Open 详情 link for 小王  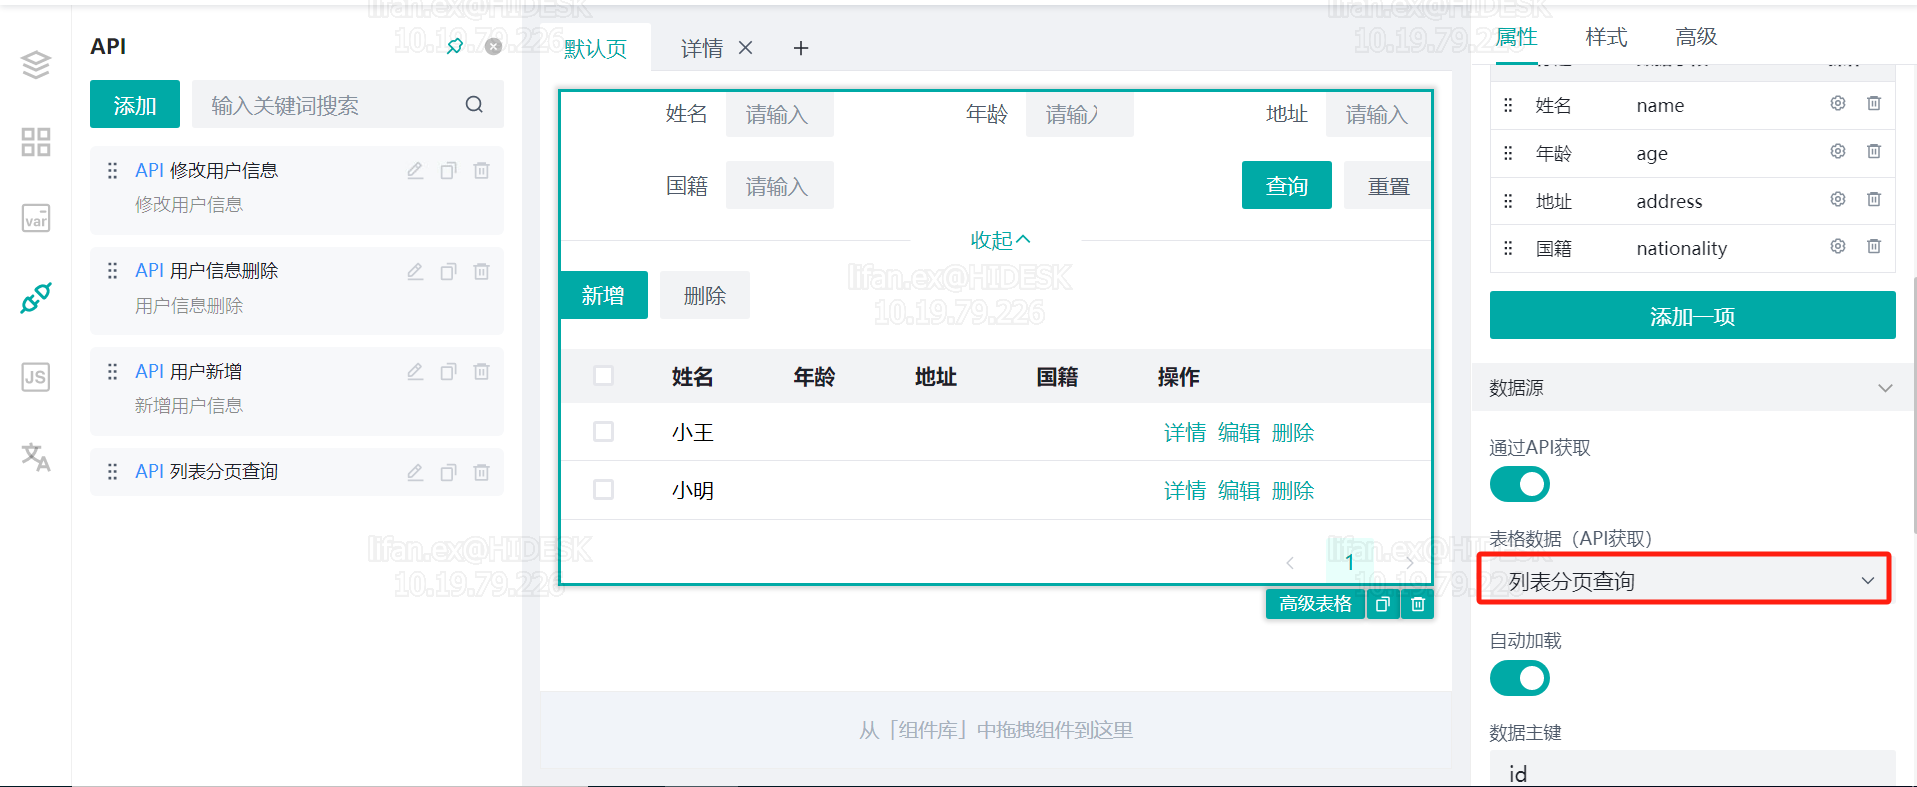click(x=1185, y=432)
